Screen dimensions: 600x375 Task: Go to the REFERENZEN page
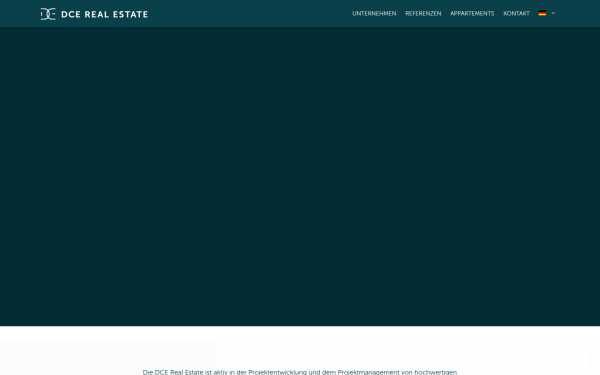[x=423, y=13]
